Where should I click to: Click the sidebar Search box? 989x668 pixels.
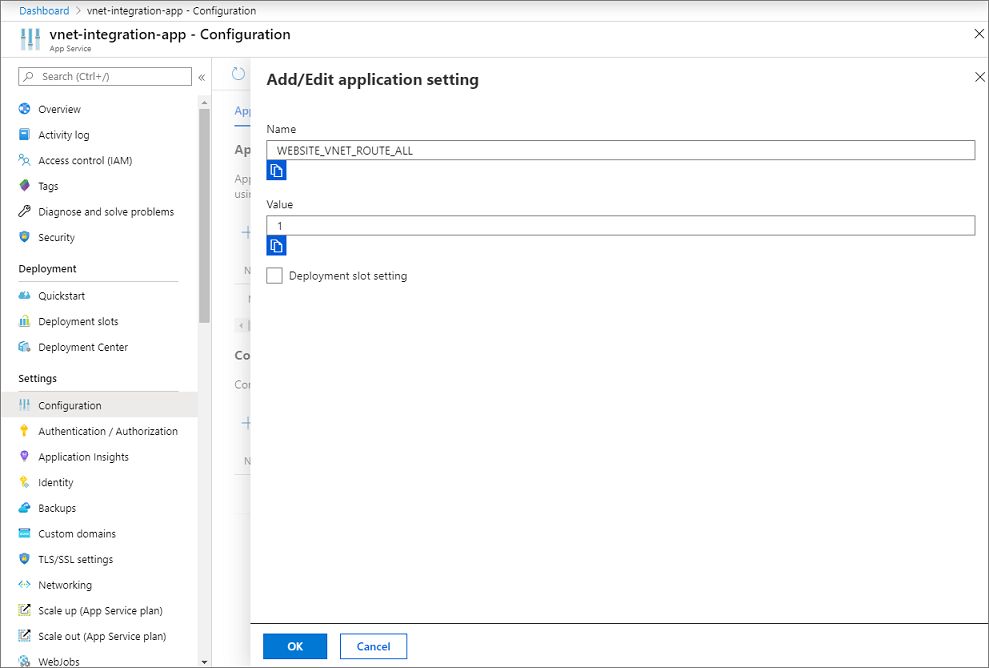(105, 76)
